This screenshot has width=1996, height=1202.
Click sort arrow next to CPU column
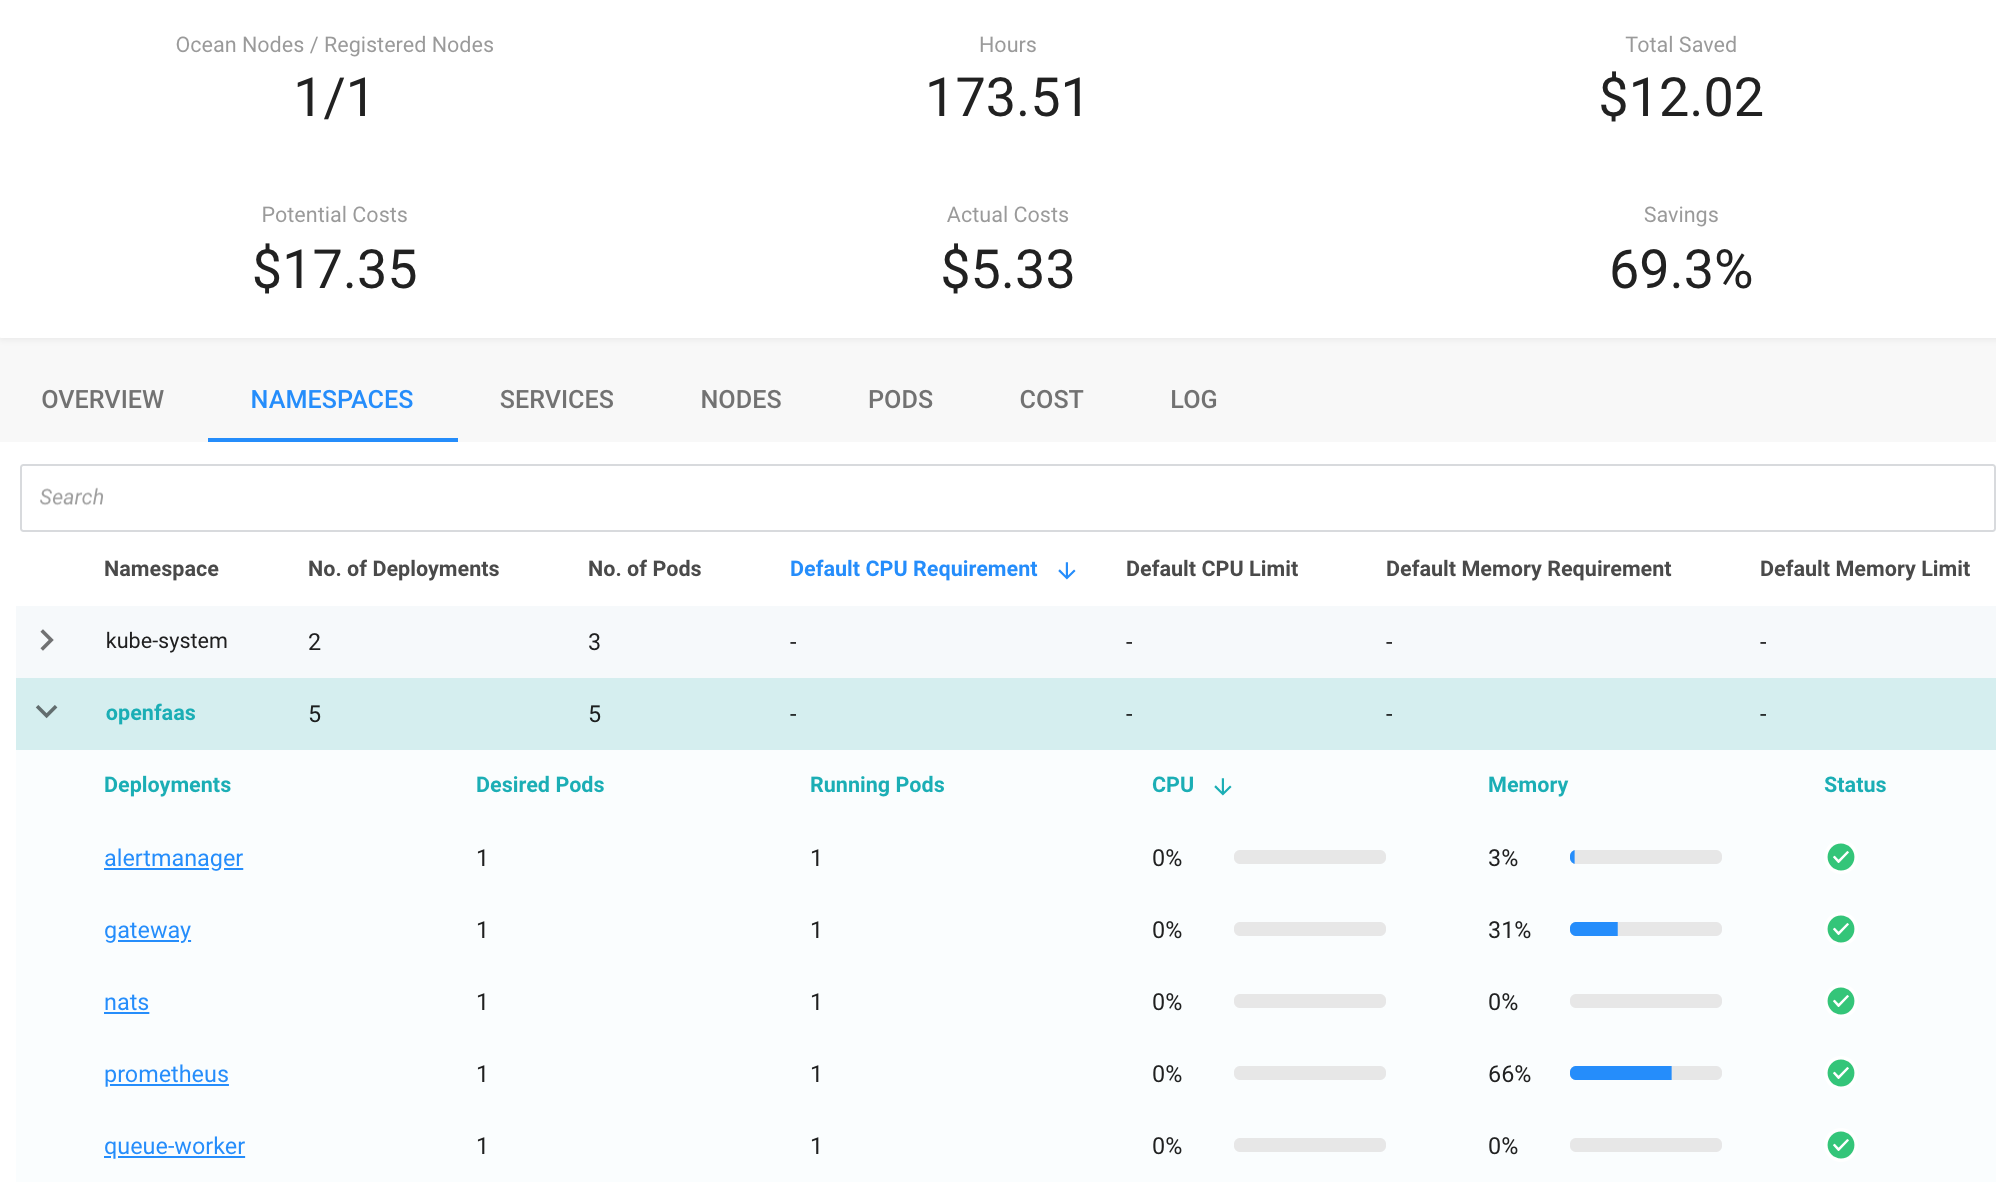[1222, 787]
